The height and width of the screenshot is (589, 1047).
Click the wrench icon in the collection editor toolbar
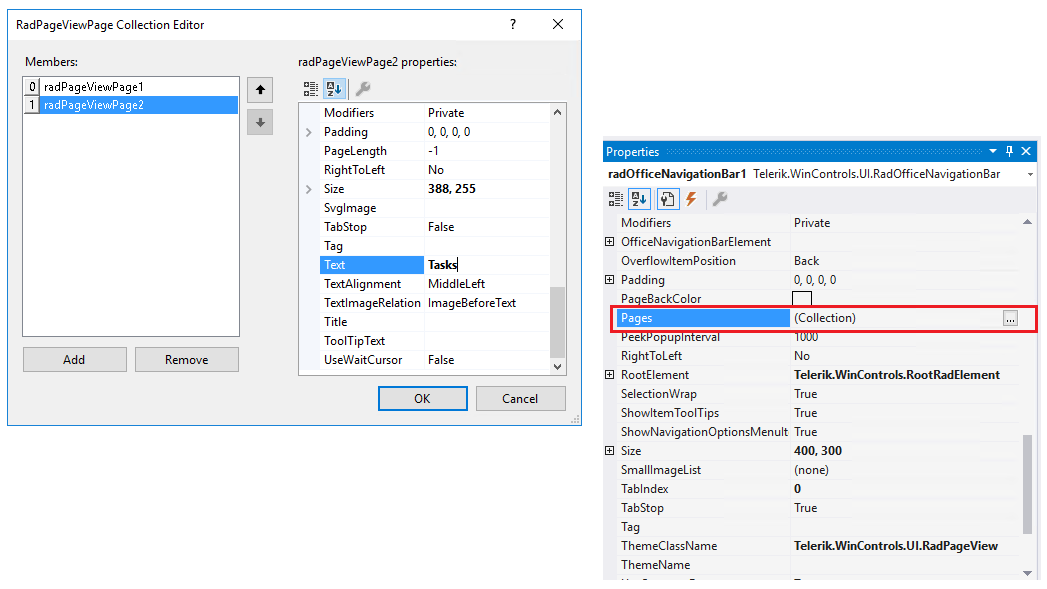point(363,88)
